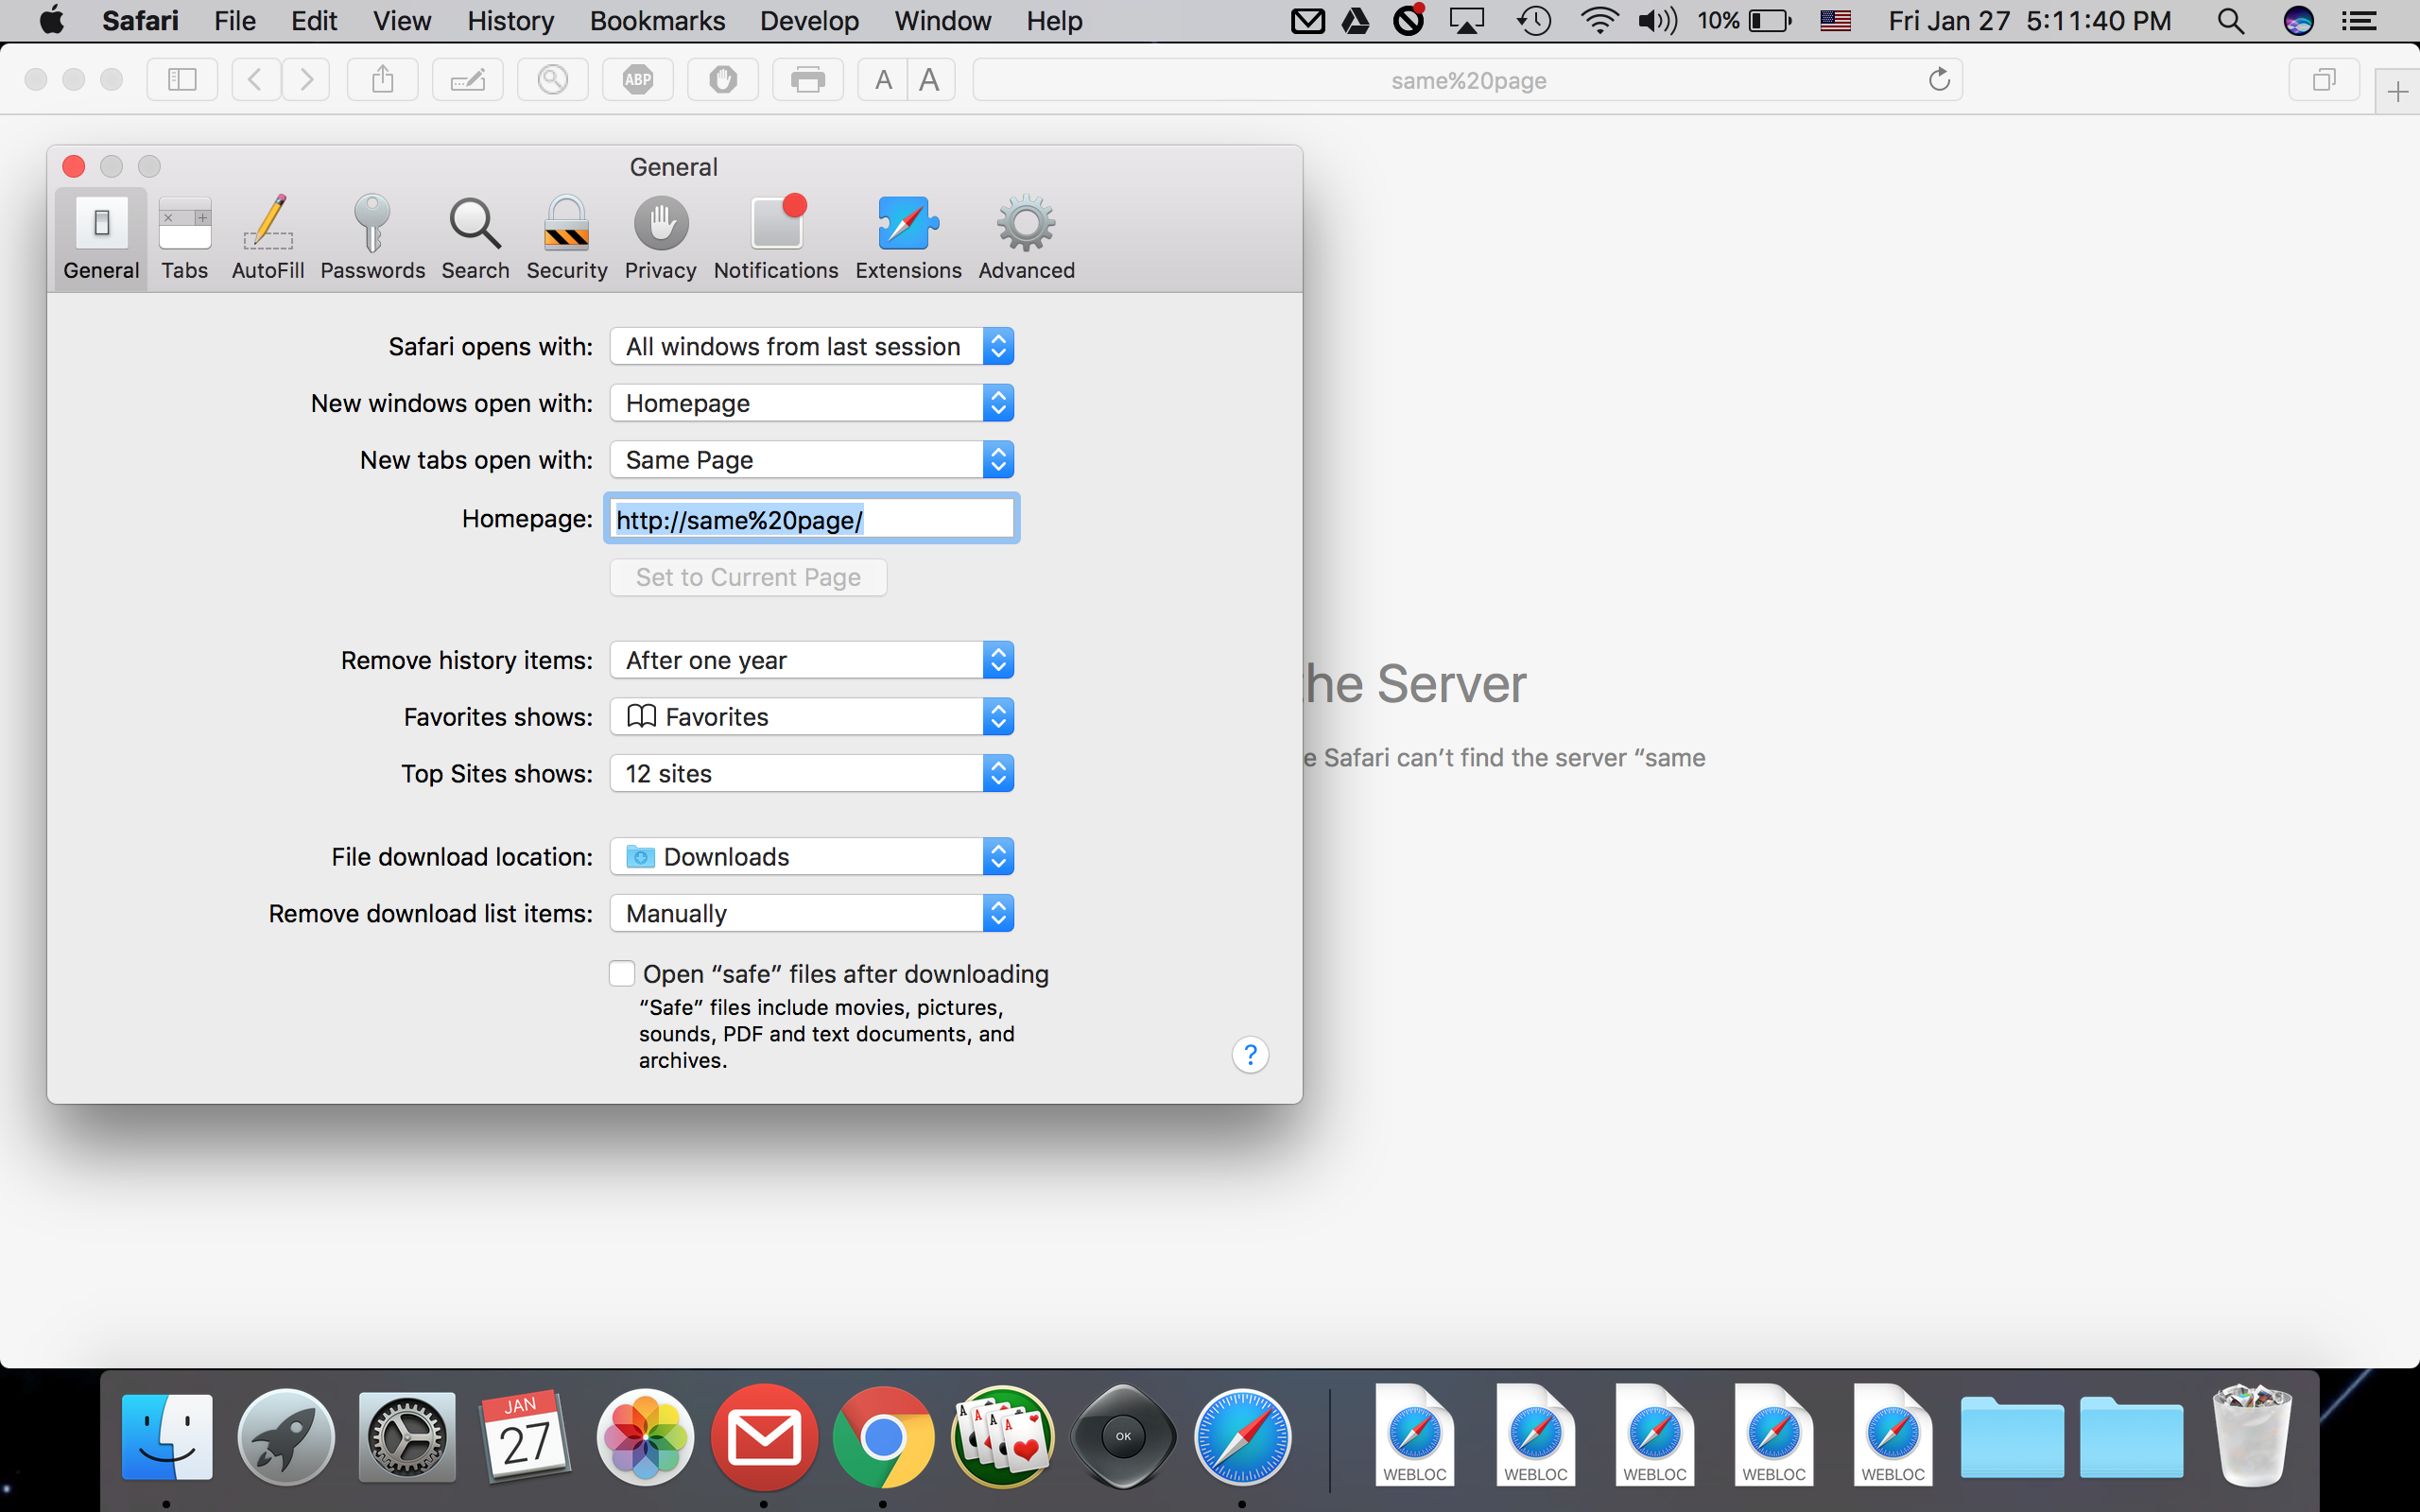This screenshot has width=2420, height=1512.
Task: Click the Homepage URL field
Action: click(812, 519)
